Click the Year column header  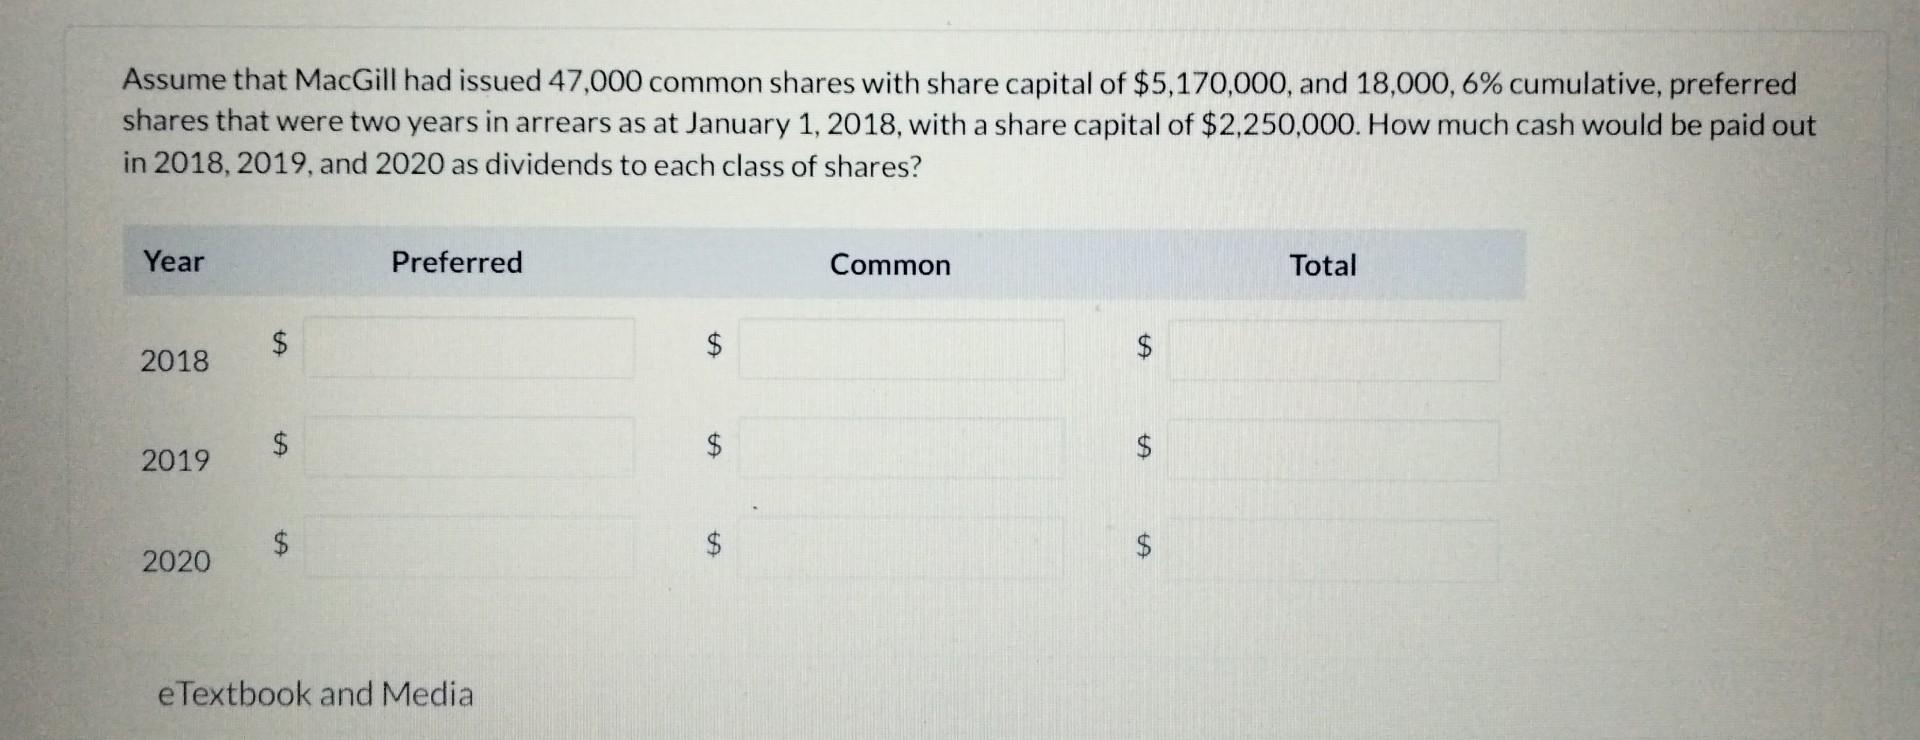(173, 261)
